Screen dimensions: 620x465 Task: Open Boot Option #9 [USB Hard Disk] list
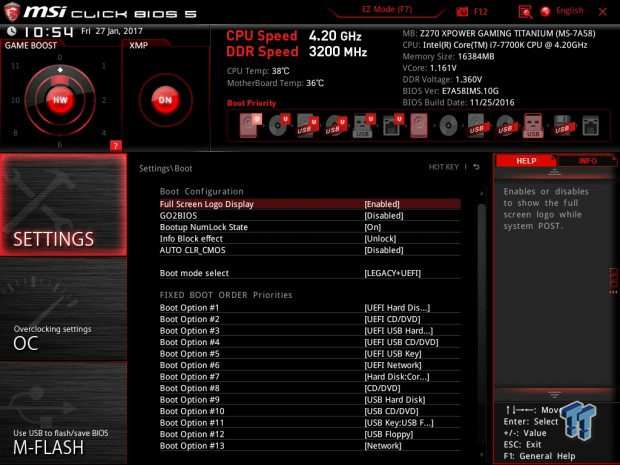coord(395,399)
